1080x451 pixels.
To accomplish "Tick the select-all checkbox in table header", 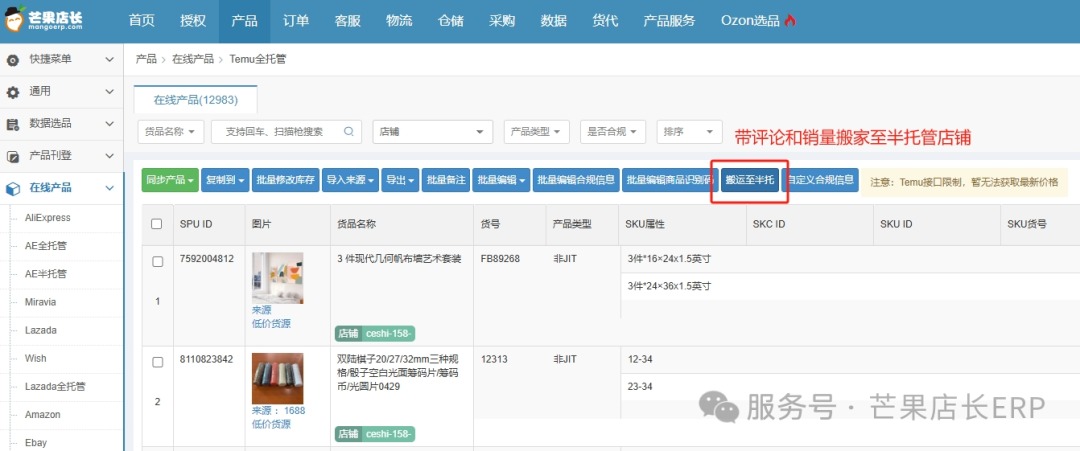I will (x=156, y=224).
